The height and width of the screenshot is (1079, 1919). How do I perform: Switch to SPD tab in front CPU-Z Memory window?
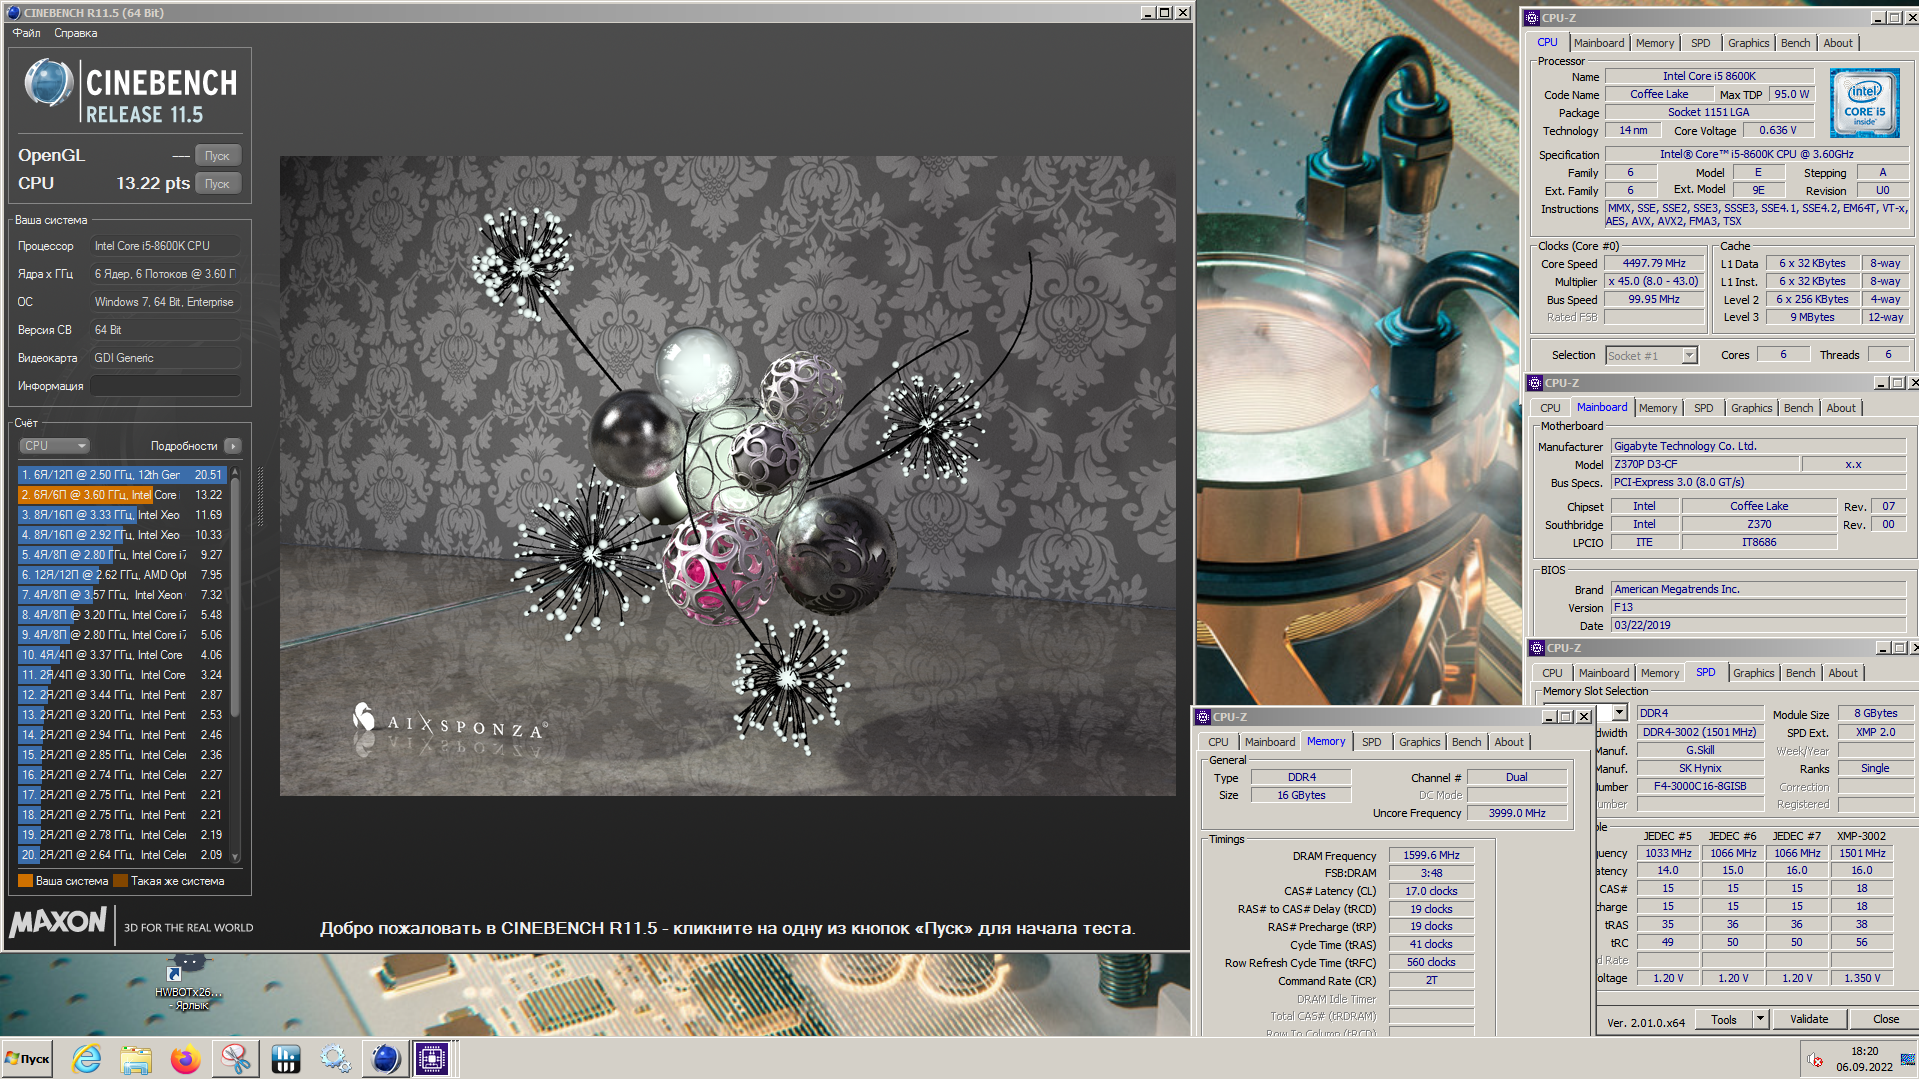tap(1371, 742)
